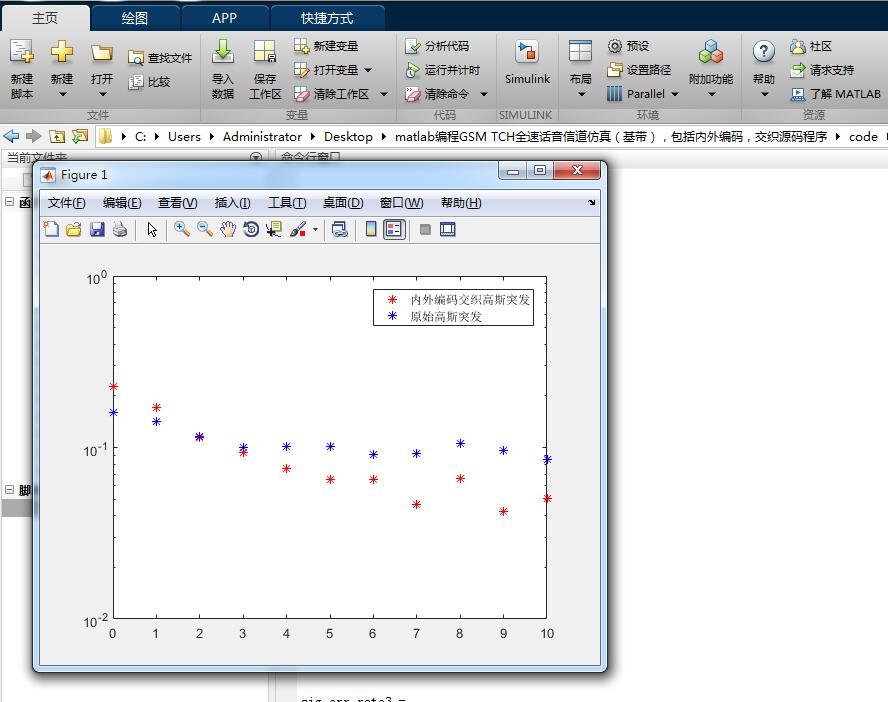The width and height of the screenshot is (888, 702).
Task: Open the 插入(I) menu in Figure 1
Action: click(x=232, y=203)
